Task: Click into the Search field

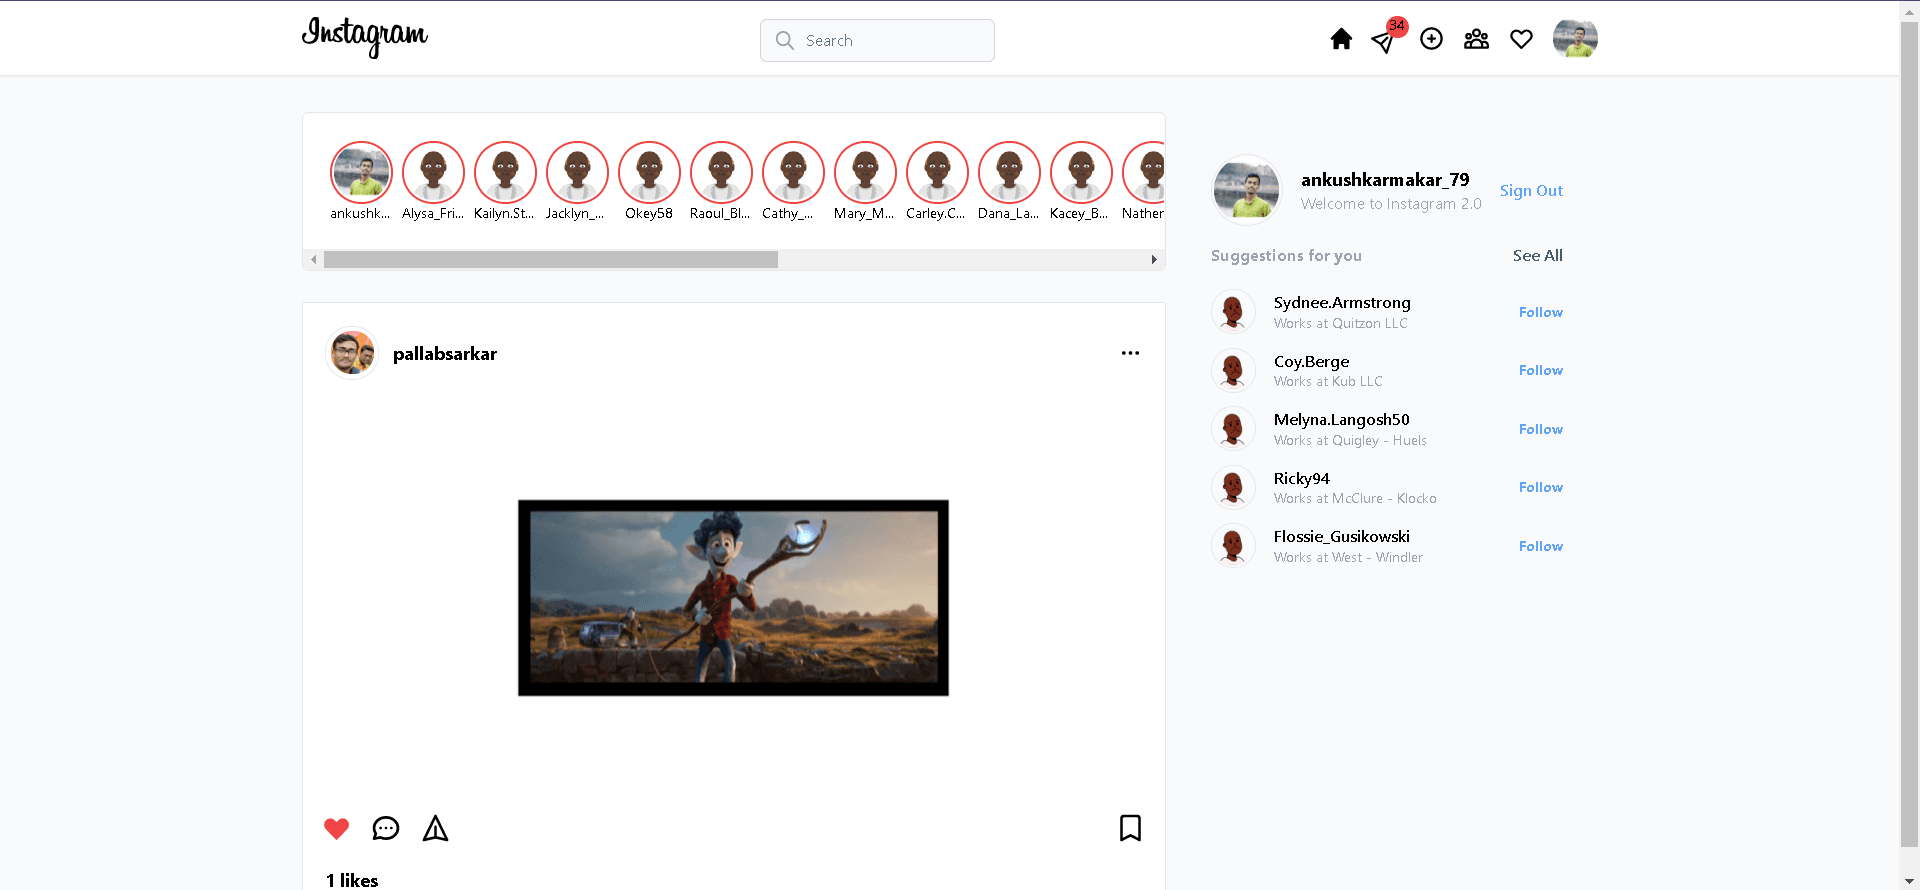Action: (x=877, y=41)
